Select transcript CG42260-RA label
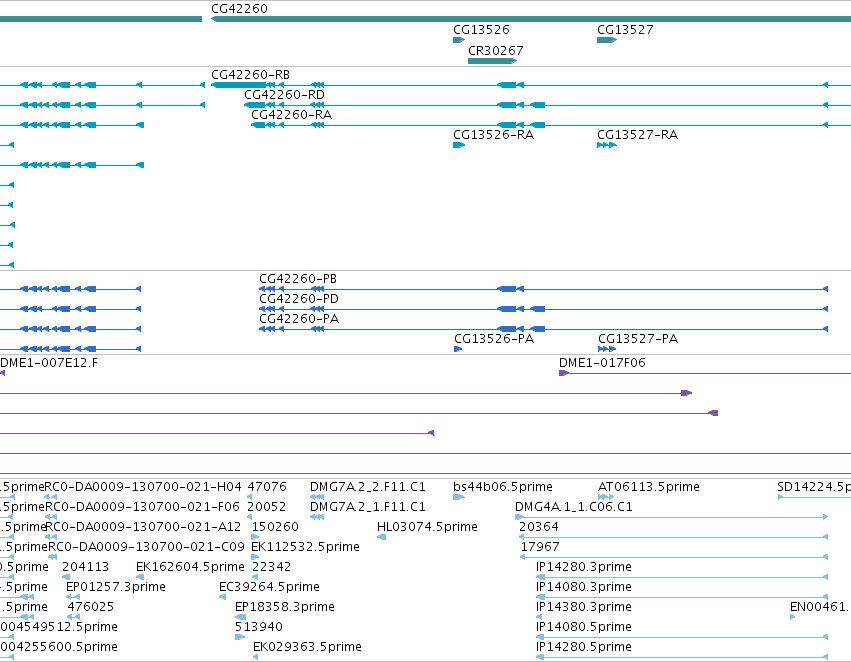Image resolution: width=851 pixels, height=662 pixels. tap(291, 115)
